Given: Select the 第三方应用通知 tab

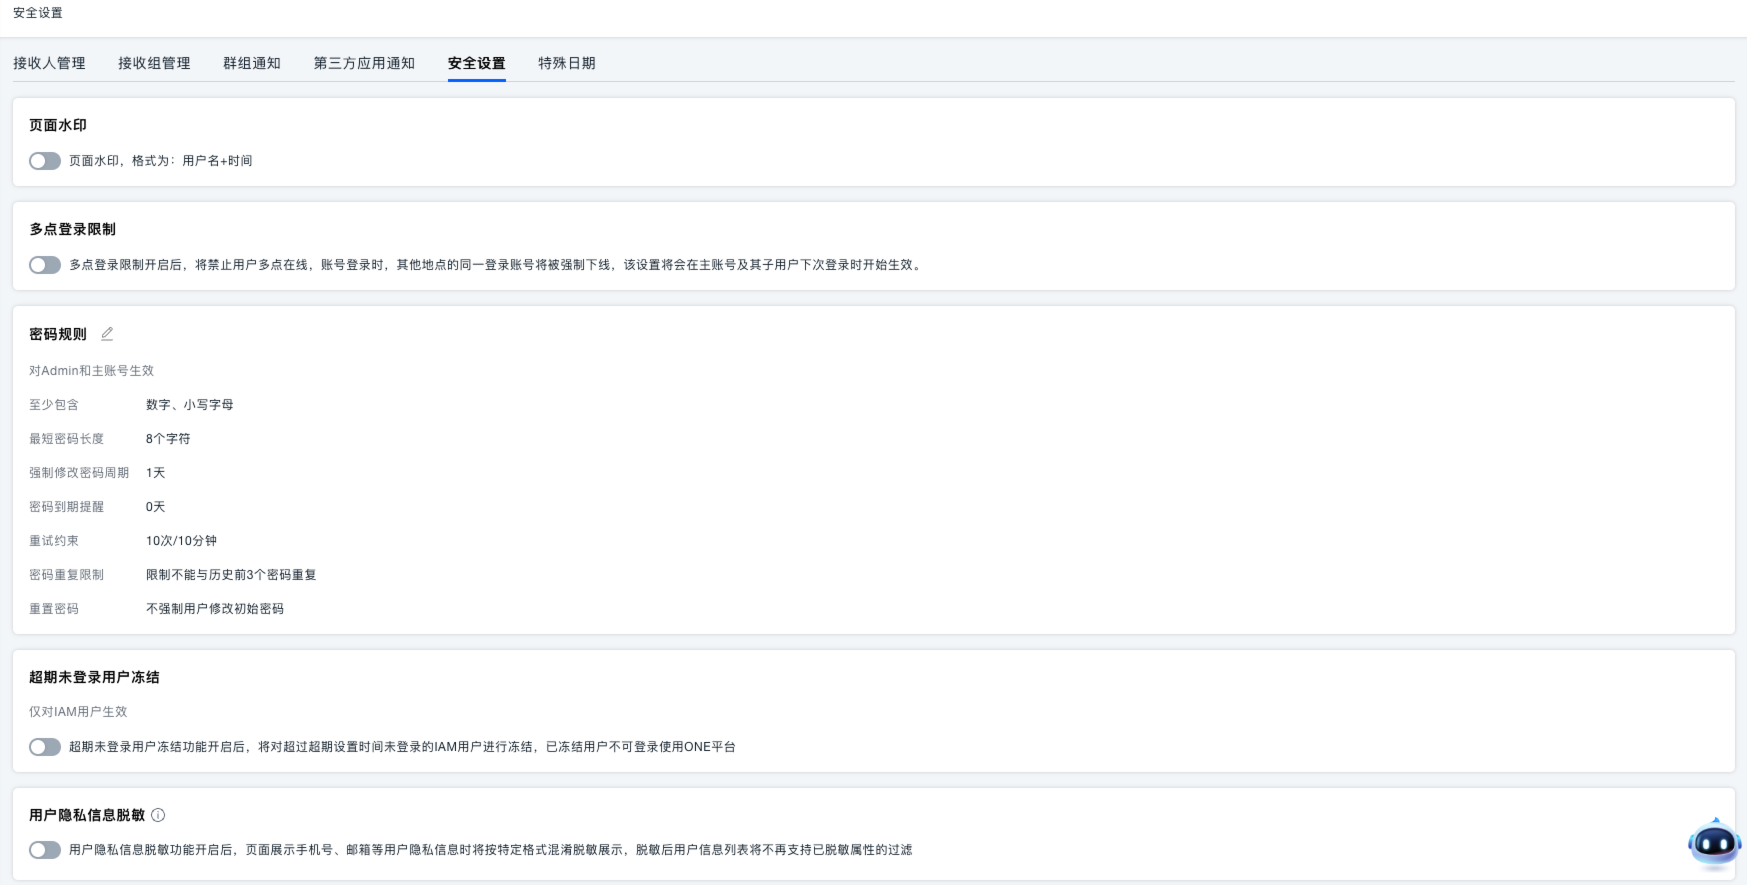Looking at the screenshot, I should coord(364,63).
